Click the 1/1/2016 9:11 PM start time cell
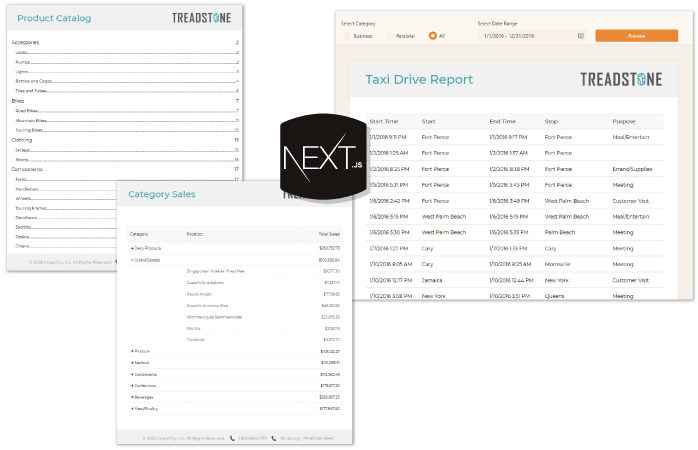This screenshot has width=698, height=450. tap(388, 137)
